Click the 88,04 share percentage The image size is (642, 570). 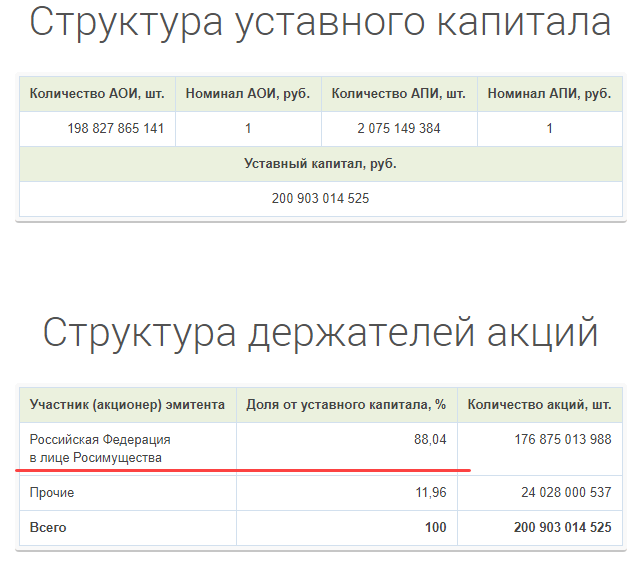point(429,440)
